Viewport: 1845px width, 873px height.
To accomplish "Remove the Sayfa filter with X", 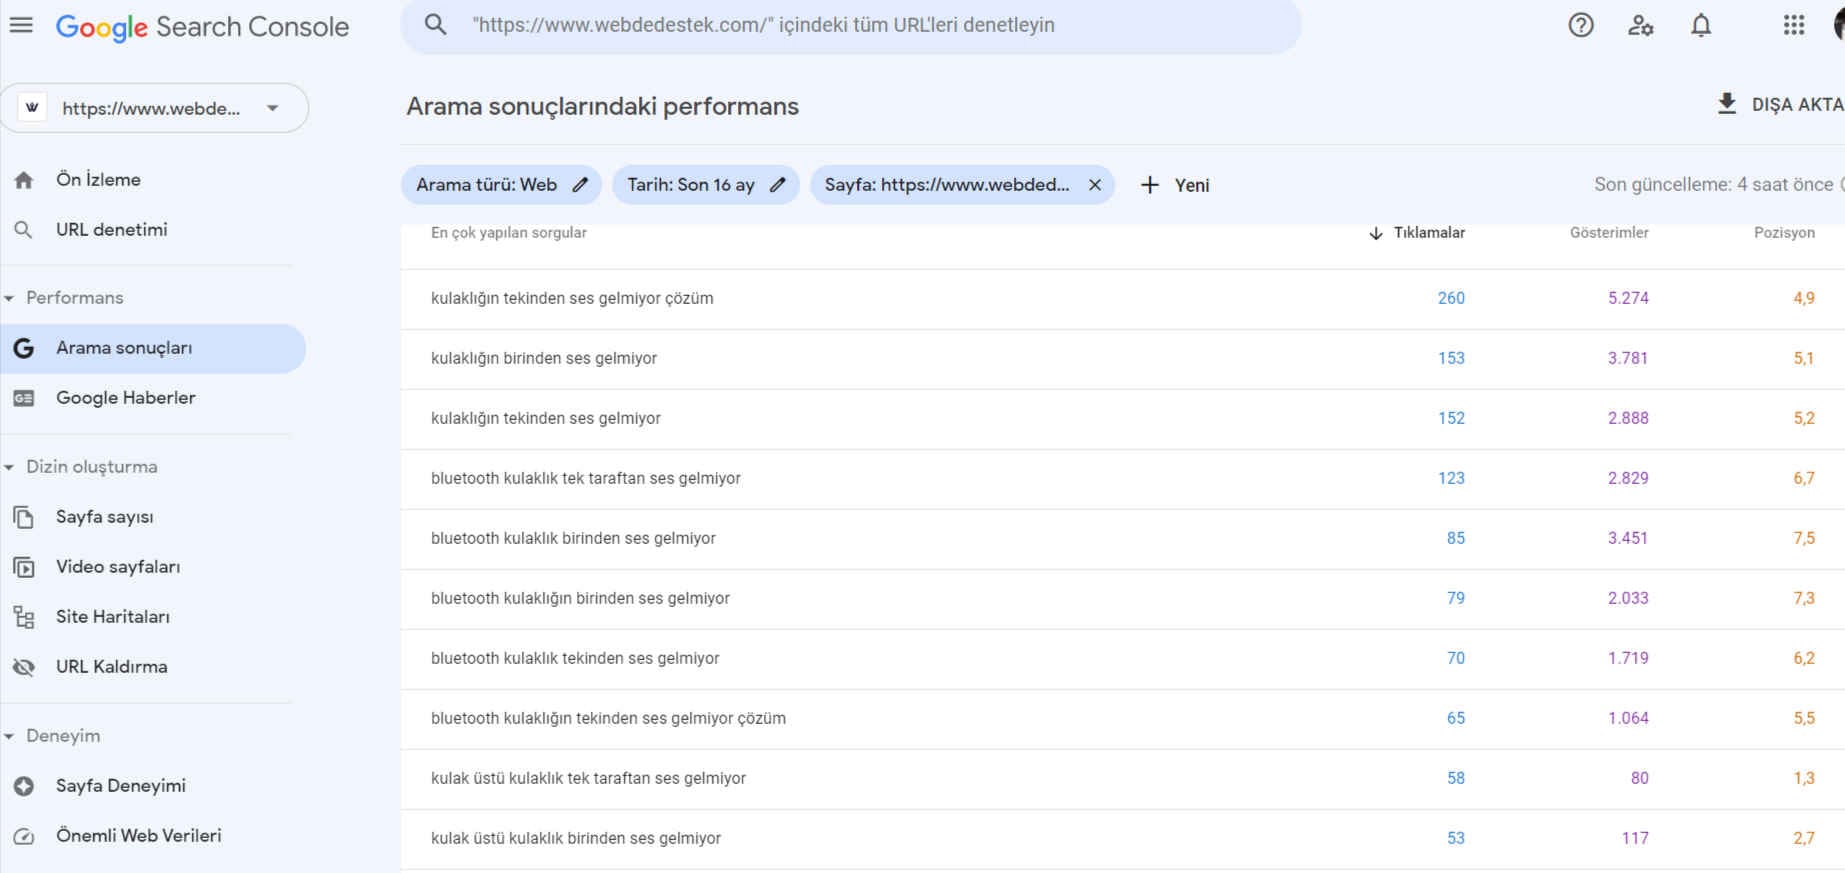I will point(1095,185).
